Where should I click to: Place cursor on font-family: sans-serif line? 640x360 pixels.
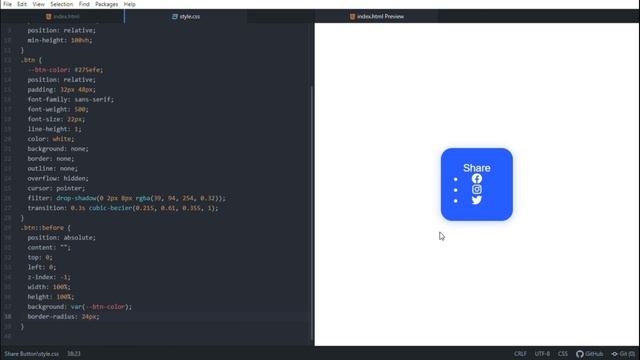[x=71, y=100]
